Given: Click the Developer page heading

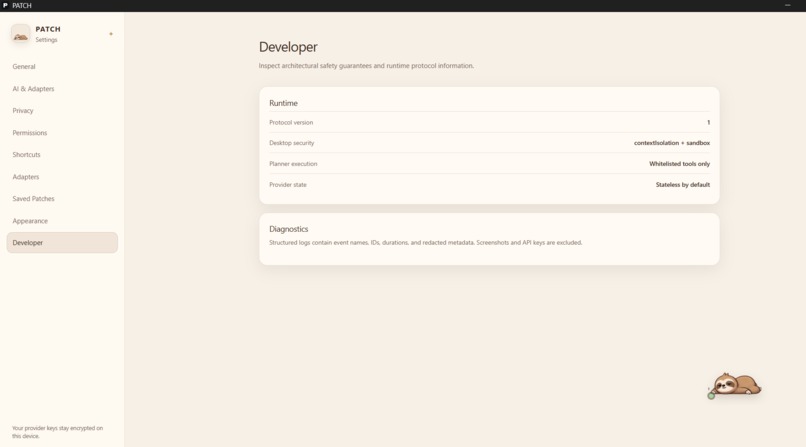Looking at the screenshot, I should 288,47.
